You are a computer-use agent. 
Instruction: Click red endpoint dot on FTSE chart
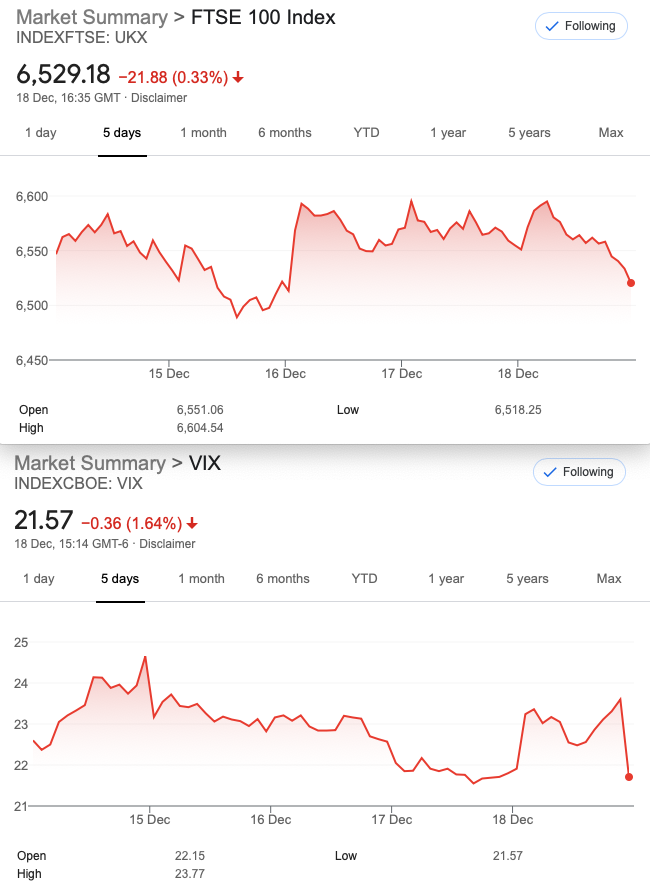coord(631,283)
